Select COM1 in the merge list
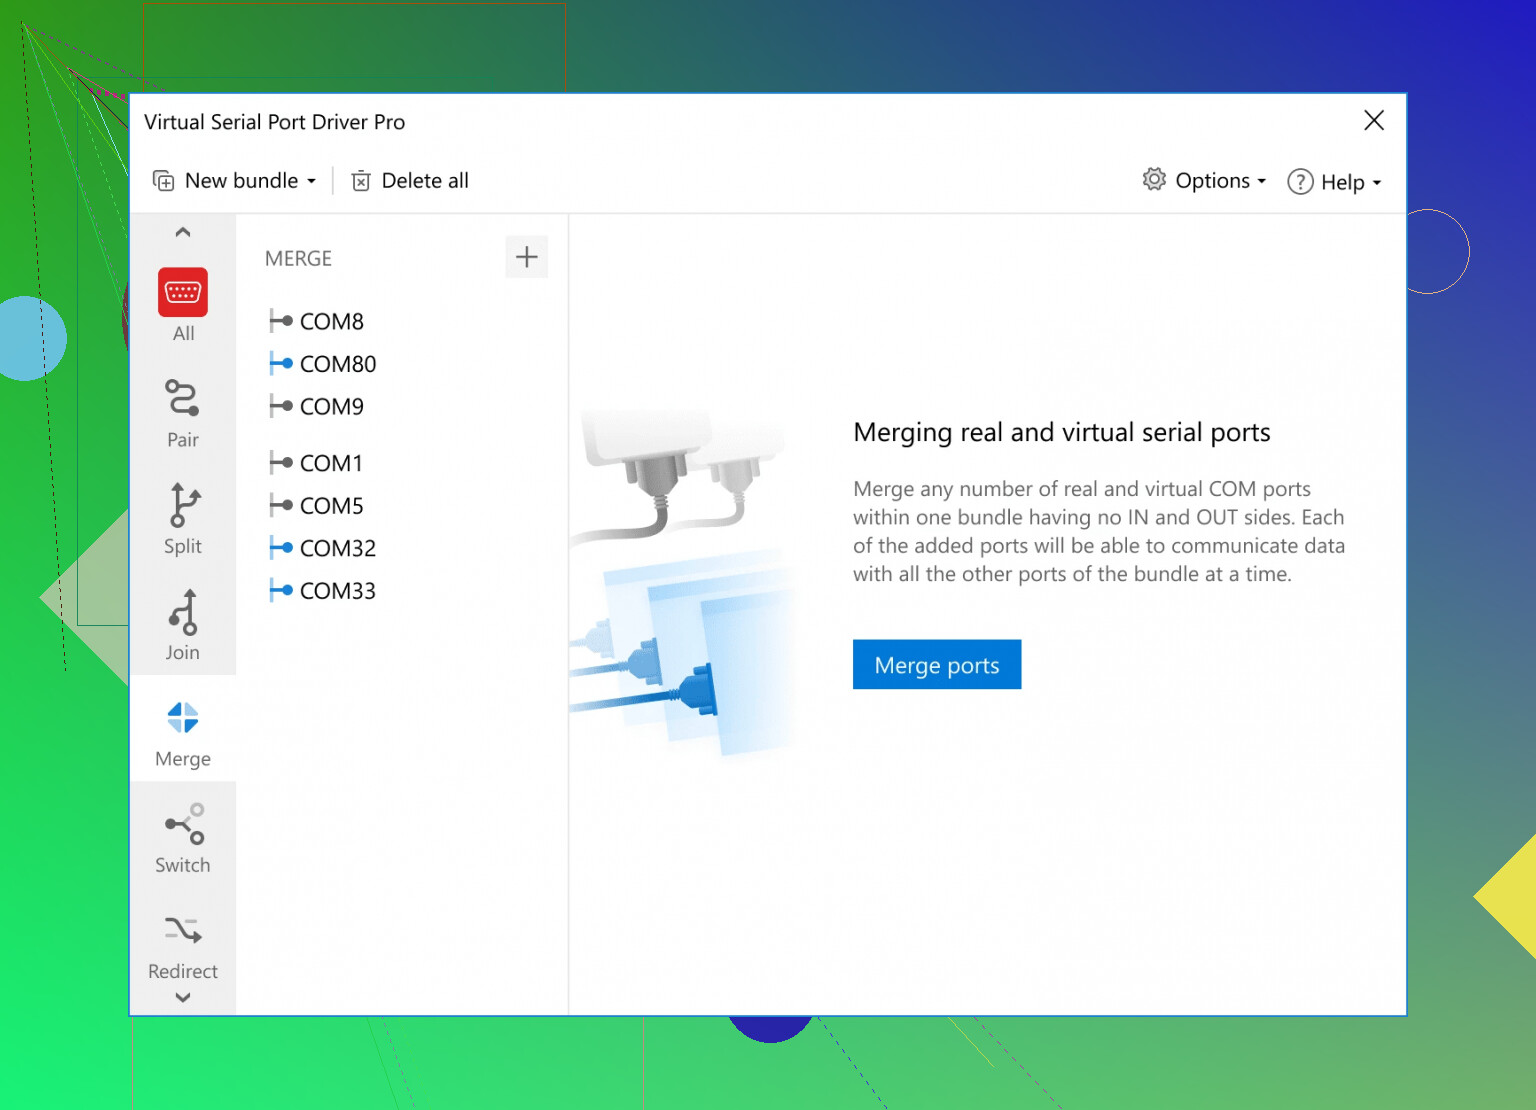Image resolution: width=1536 pixels, height=1110 pixels. pyautogui.click(x=331, y=463)
